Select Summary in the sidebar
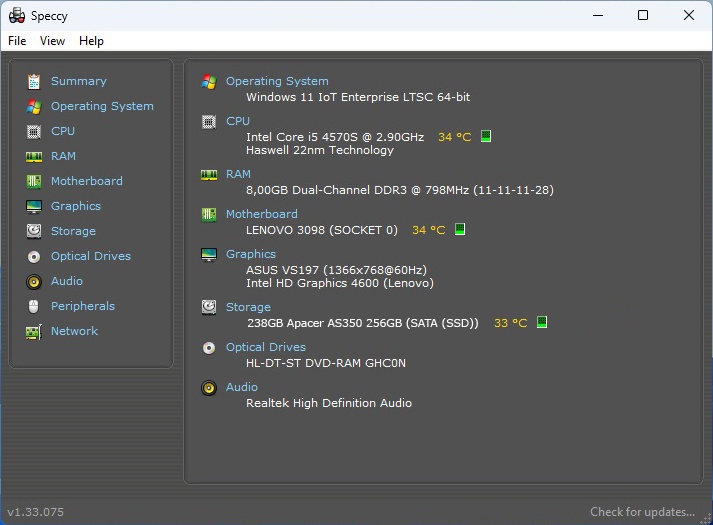This screenshot has height=525, width=713. tap(79, 81)
